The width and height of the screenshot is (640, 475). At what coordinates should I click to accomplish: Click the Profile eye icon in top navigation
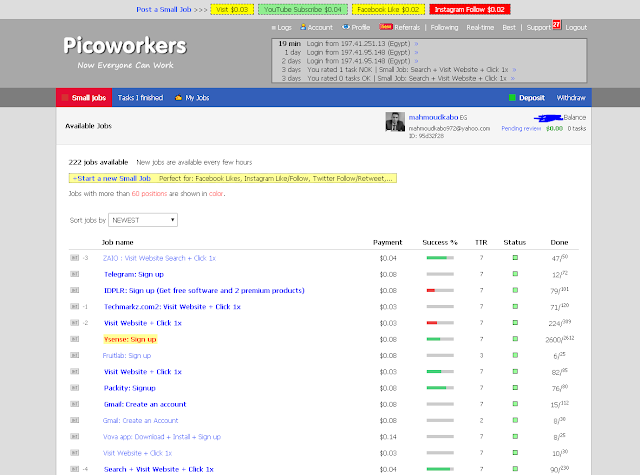click(x=346, y=27)
